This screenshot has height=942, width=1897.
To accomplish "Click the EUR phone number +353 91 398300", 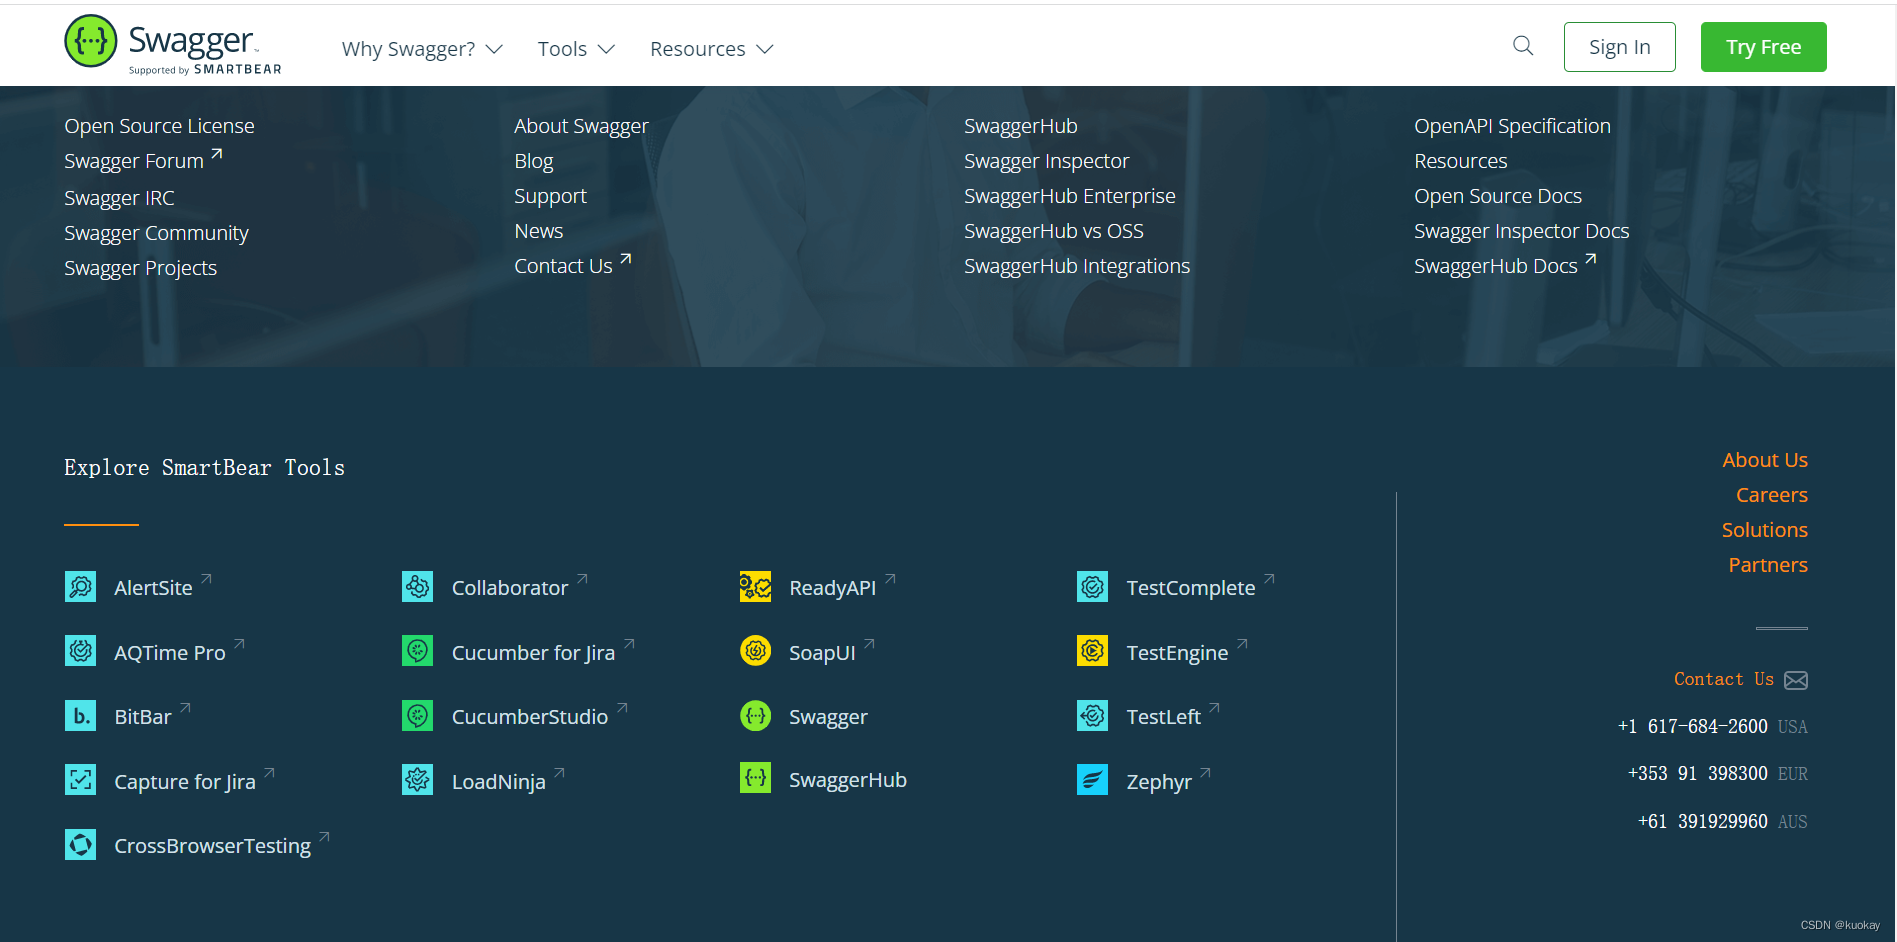I will [x=1698, y=774].
